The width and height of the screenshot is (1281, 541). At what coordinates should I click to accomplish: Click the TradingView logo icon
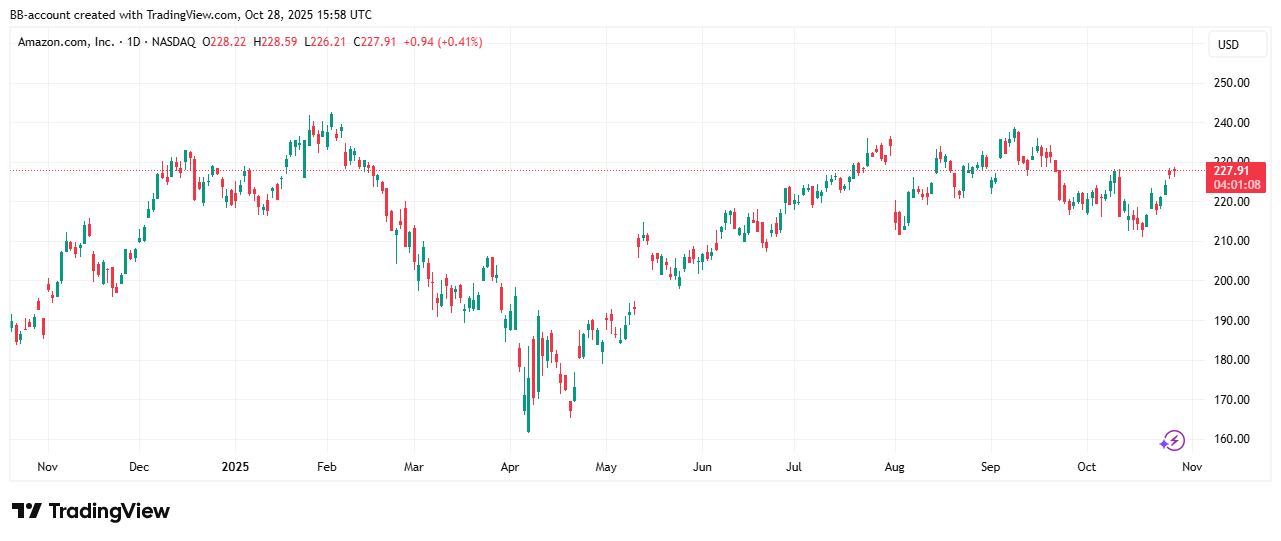pyautogui.click(x=26, y=511)
